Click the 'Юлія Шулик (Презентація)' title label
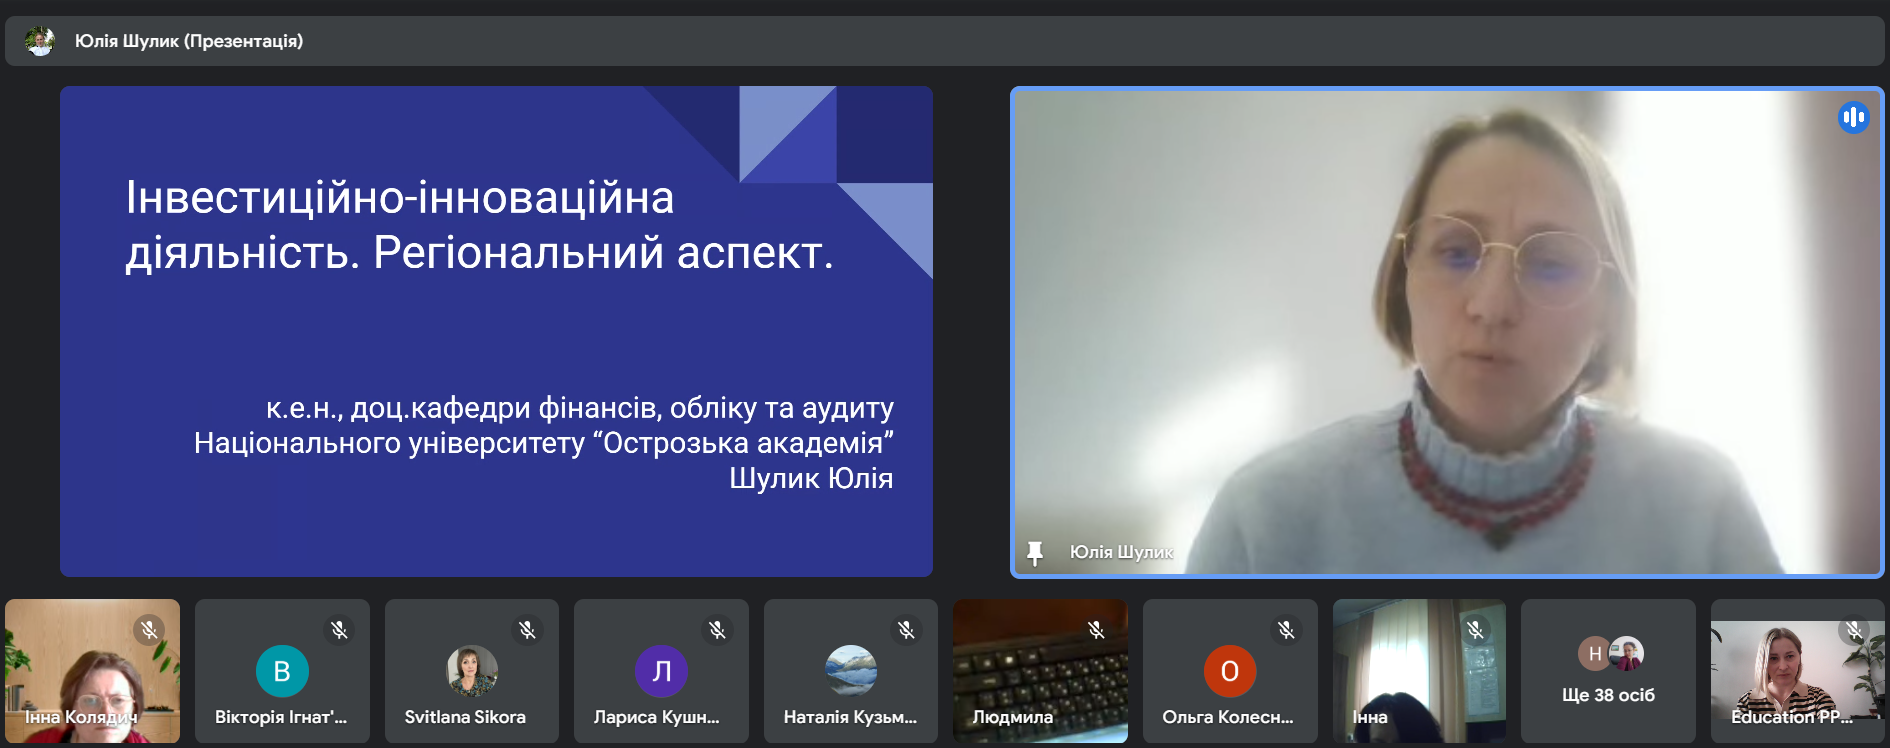This screenshot has width=1890, height=748. [189, 41]
